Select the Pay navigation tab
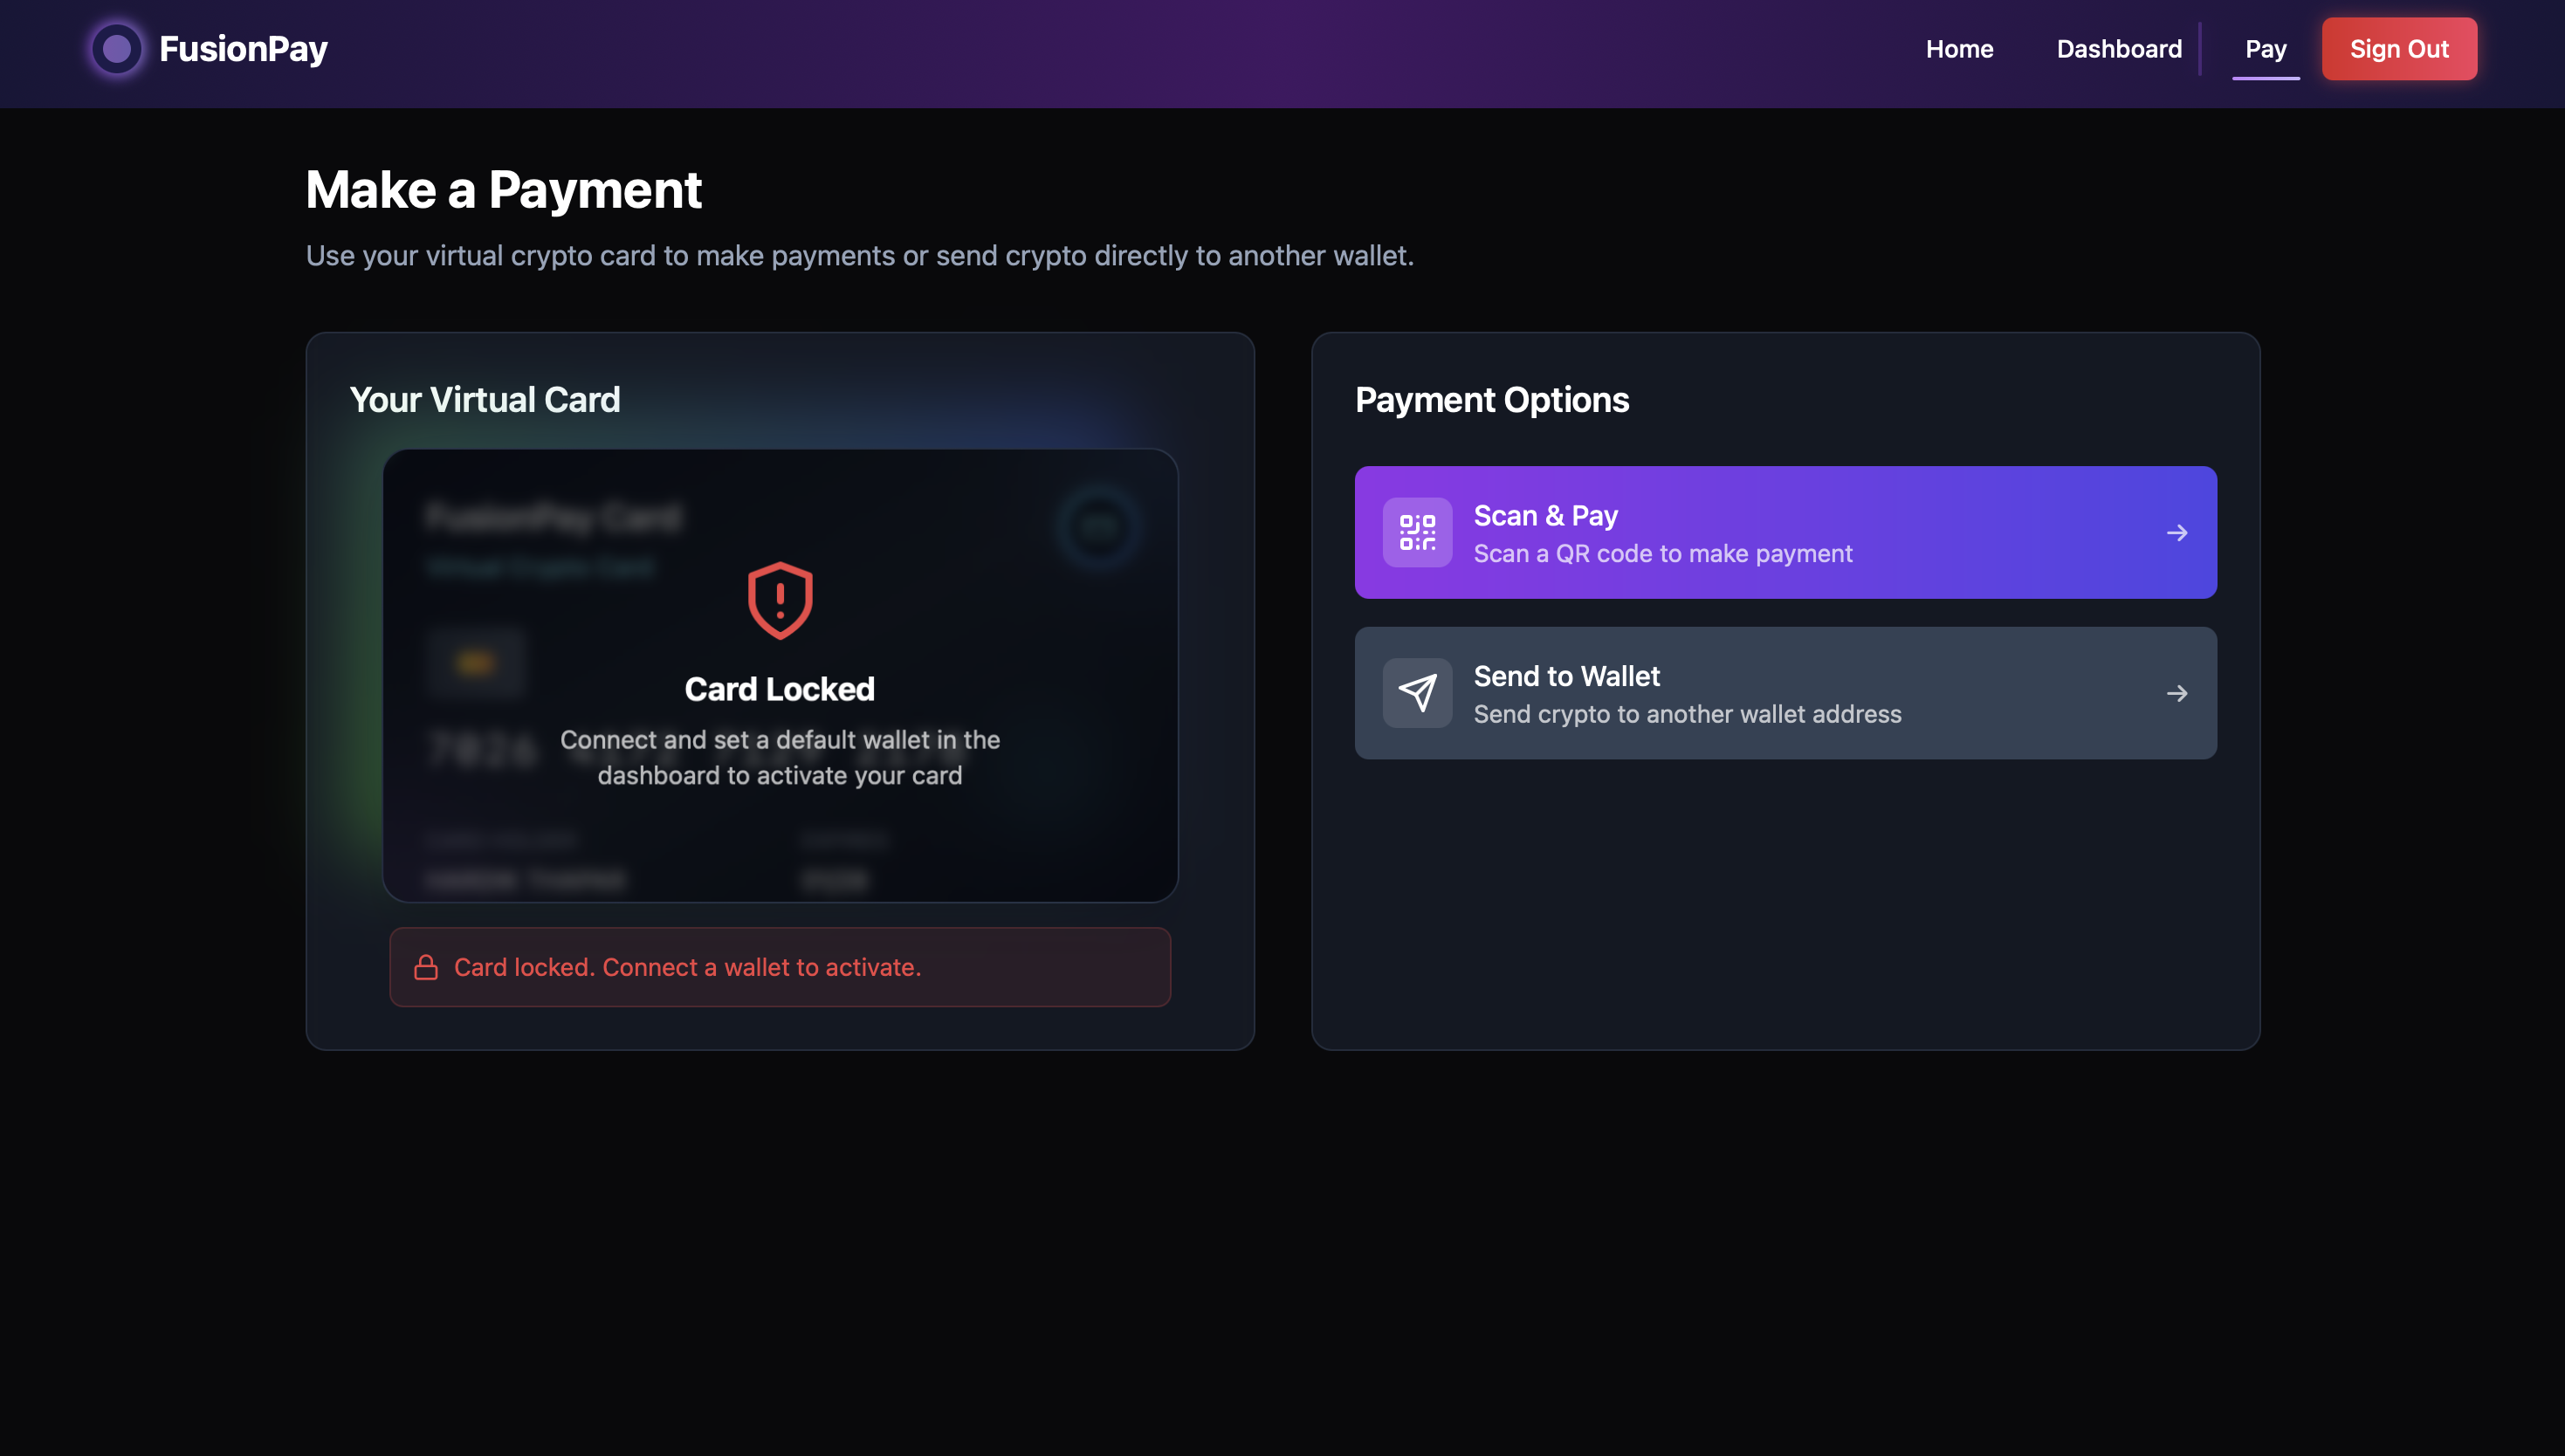The height and width of the screenshot is (1456, 2565). point(2265,49)
